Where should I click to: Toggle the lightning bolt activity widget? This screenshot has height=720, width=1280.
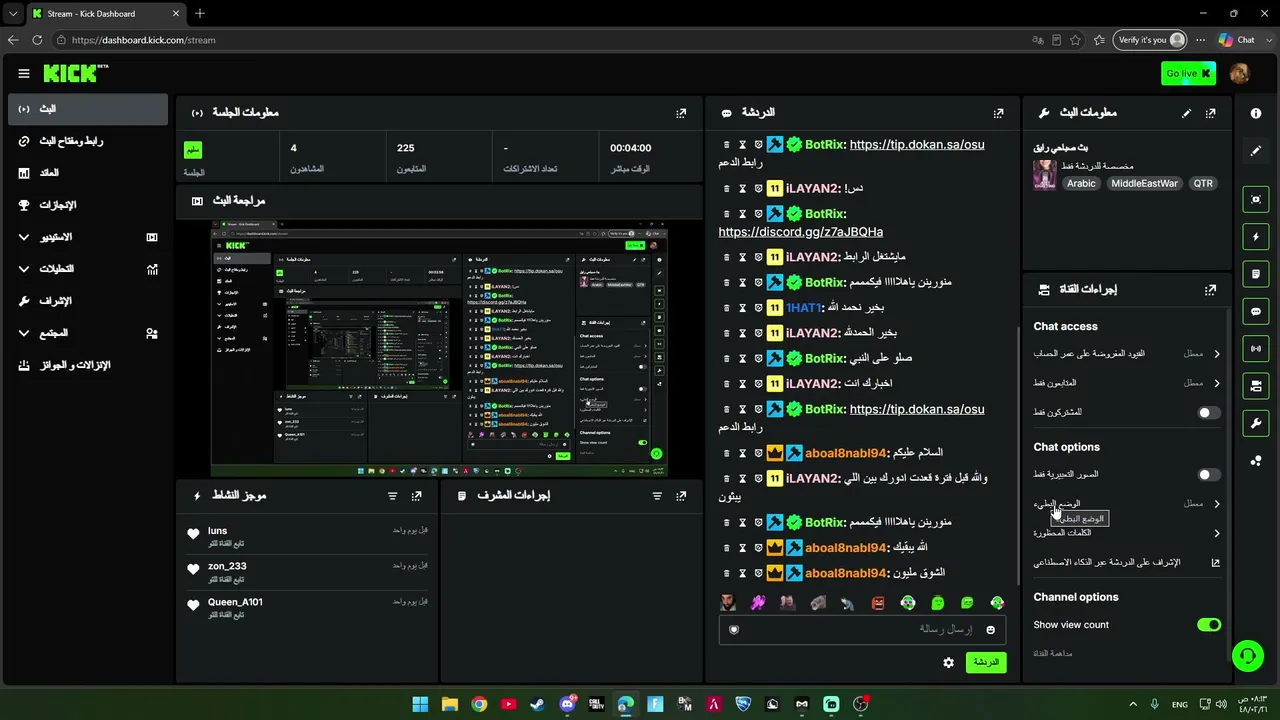coord(1256,237)
